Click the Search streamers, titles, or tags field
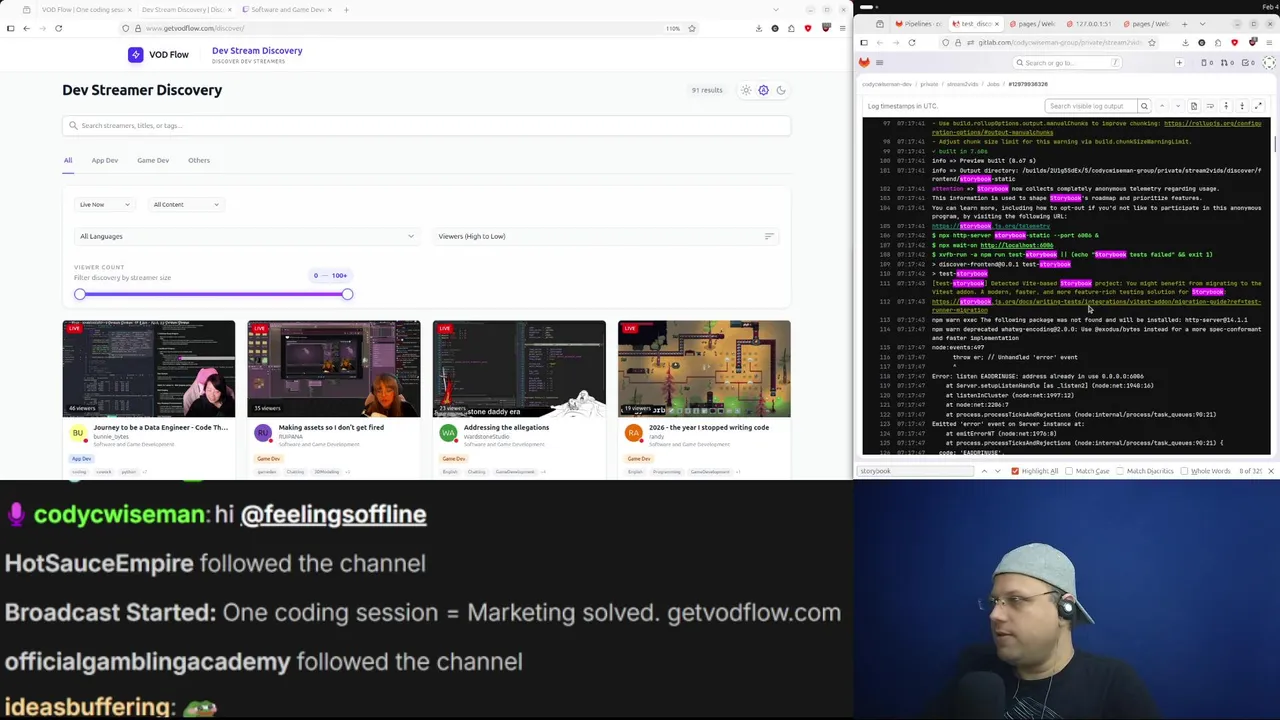 (x=426, y=126)
